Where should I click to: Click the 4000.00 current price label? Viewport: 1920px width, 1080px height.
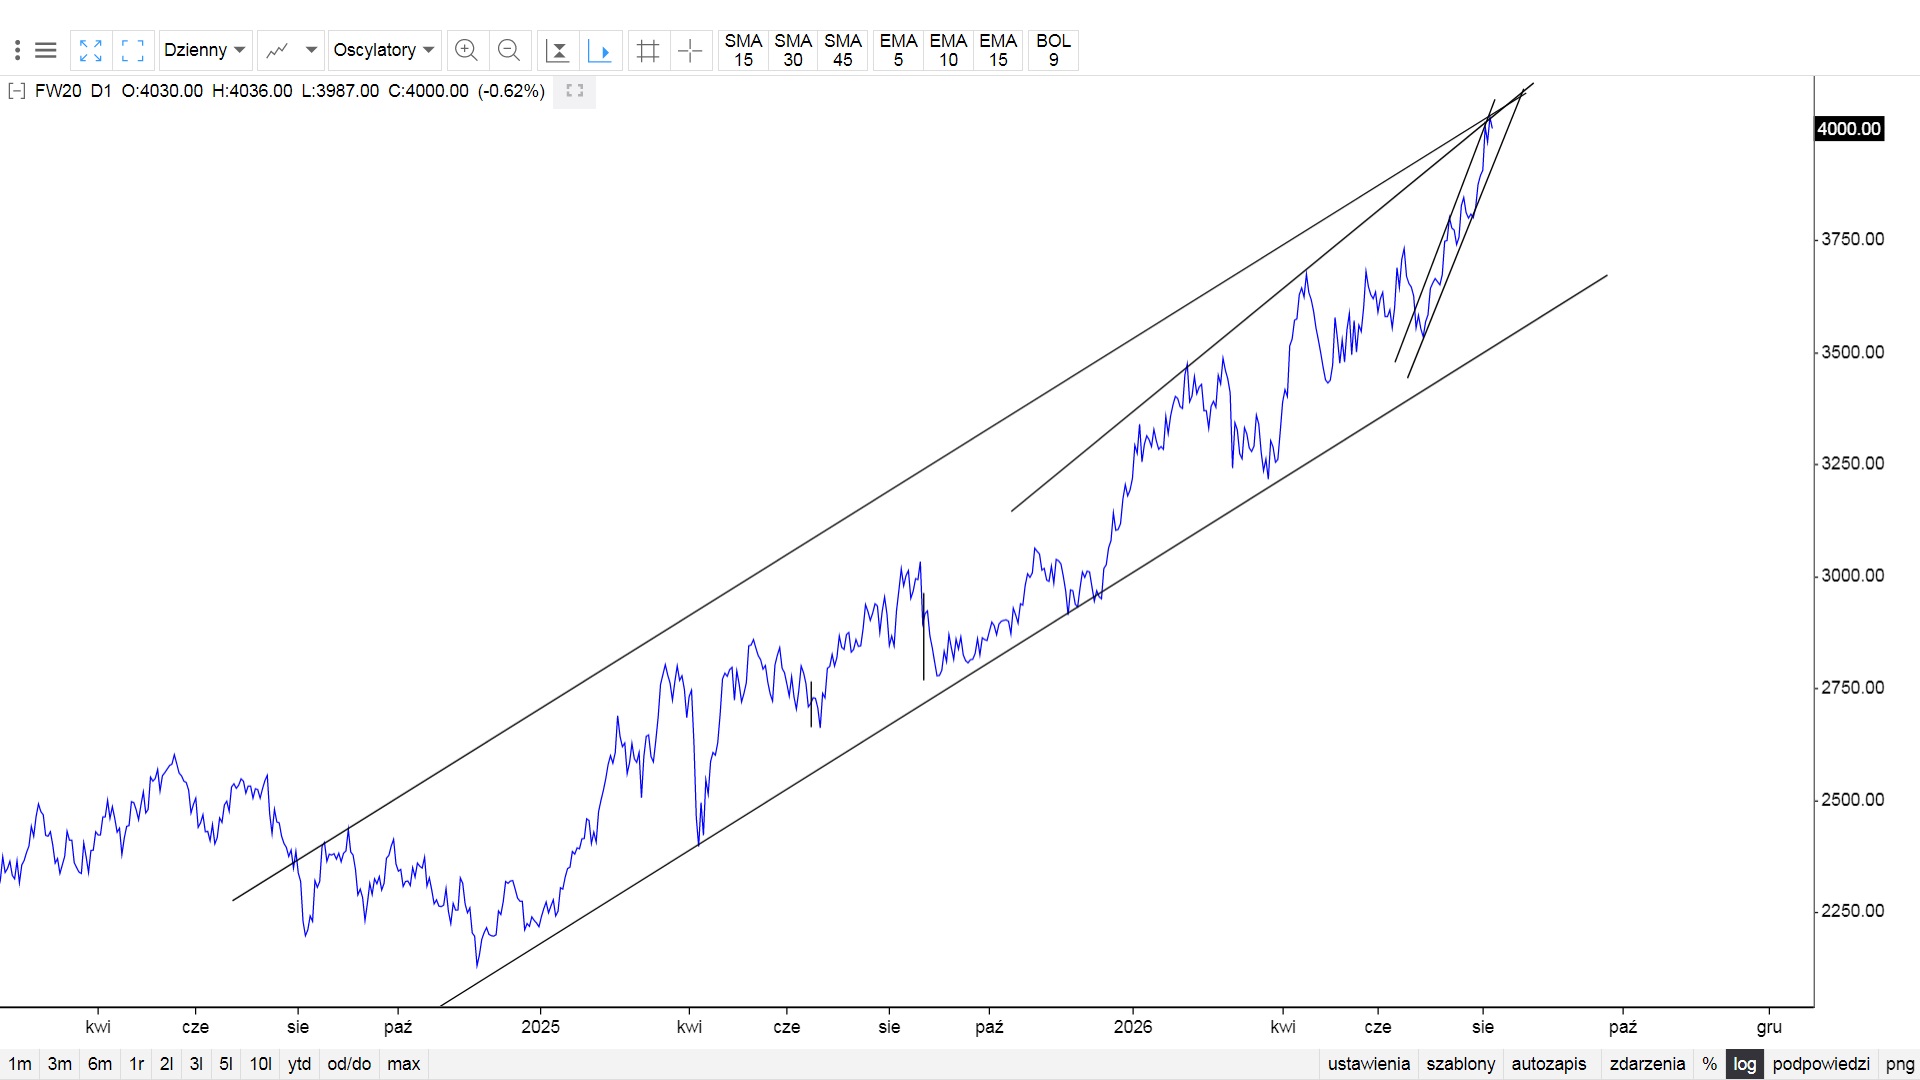click(1850, 129)
